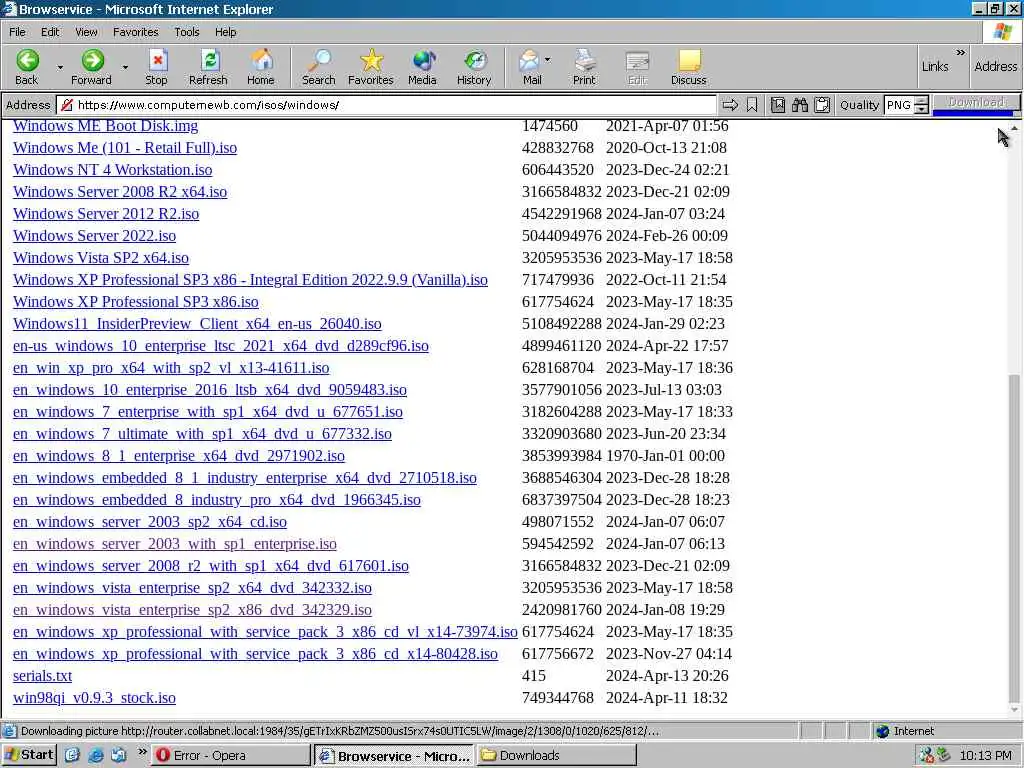
Task: Open Windows11 InsiderPreview Client x64 link
Action: [197, 324]
